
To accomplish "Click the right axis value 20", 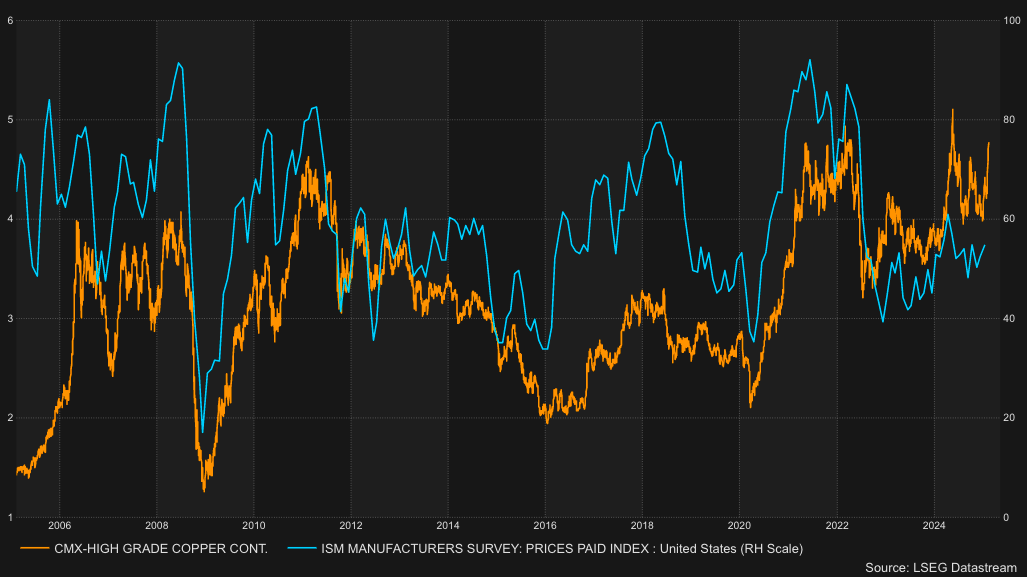I will [1009, 418].
